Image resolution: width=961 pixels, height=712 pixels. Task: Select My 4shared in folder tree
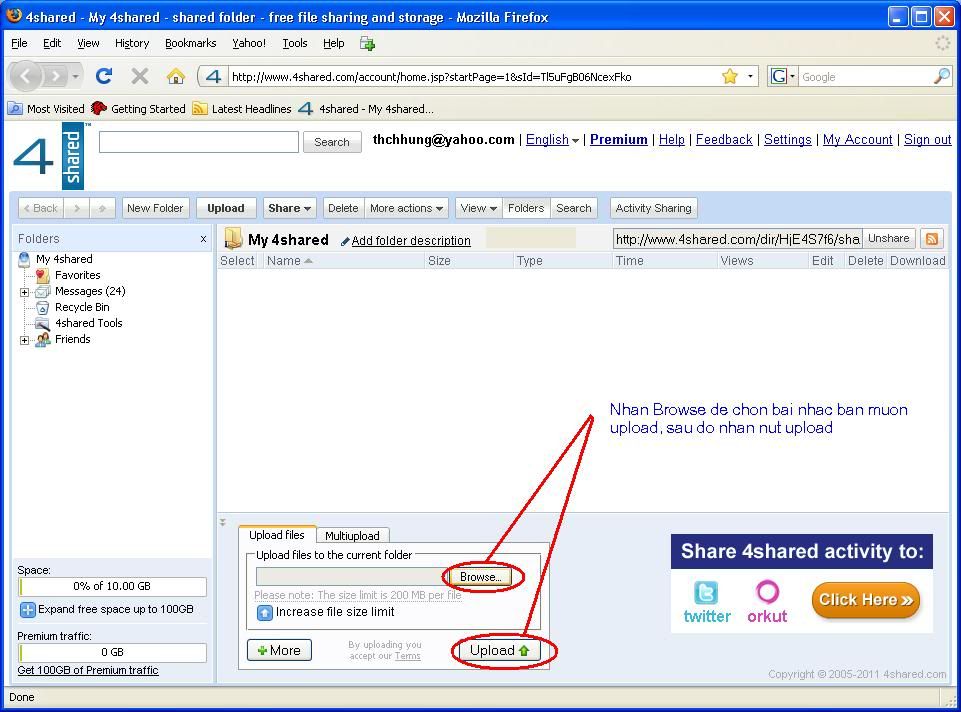[x=64, y=259]
